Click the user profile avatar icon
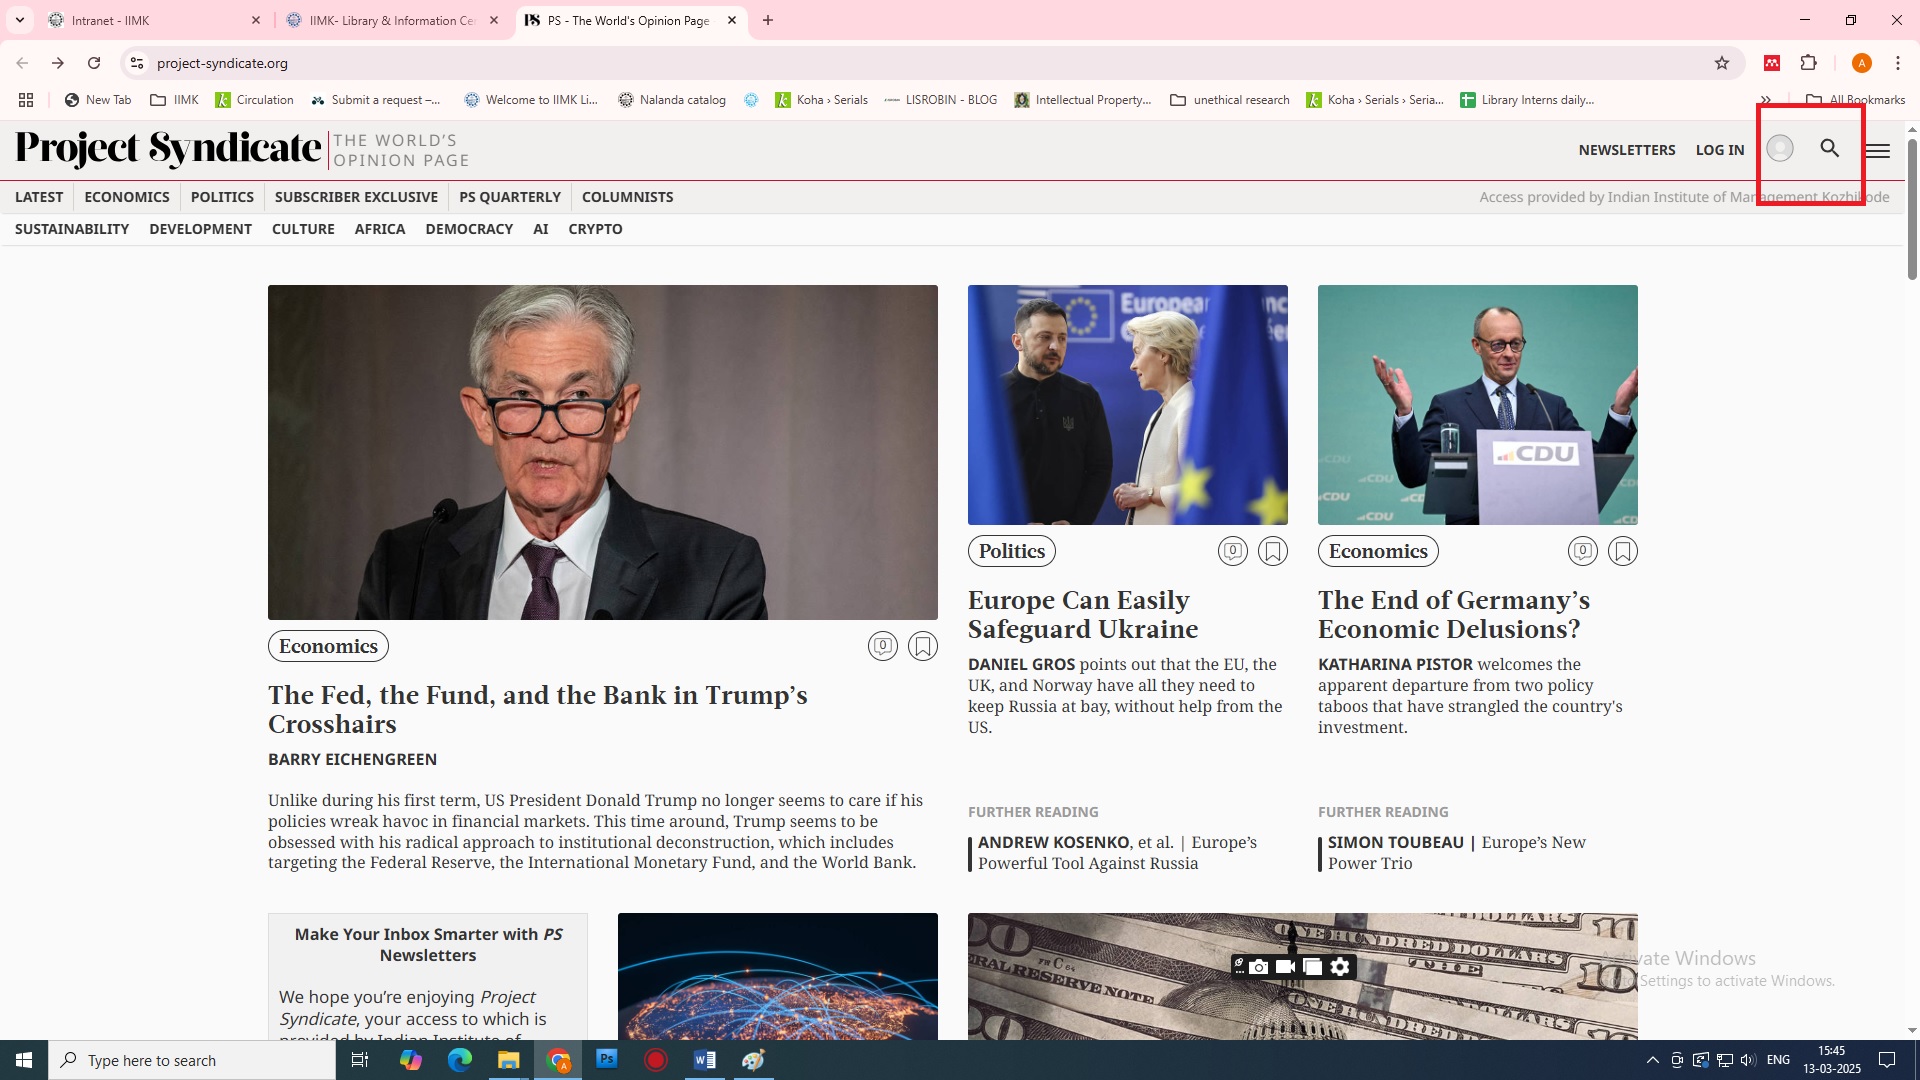 click(1779, 149)
